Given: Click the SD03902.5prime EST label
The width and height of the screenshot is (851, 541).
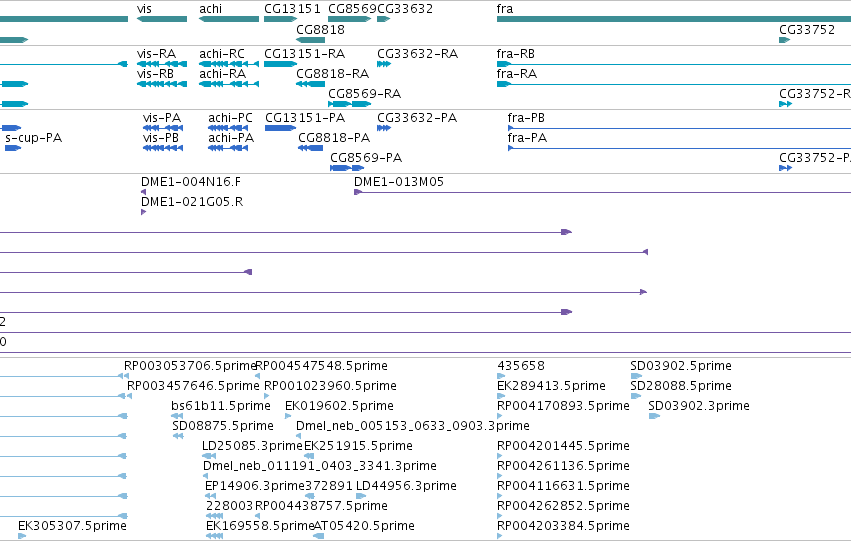Looking at the screenshot, I should pyautogui.click(x=681, y=366).
